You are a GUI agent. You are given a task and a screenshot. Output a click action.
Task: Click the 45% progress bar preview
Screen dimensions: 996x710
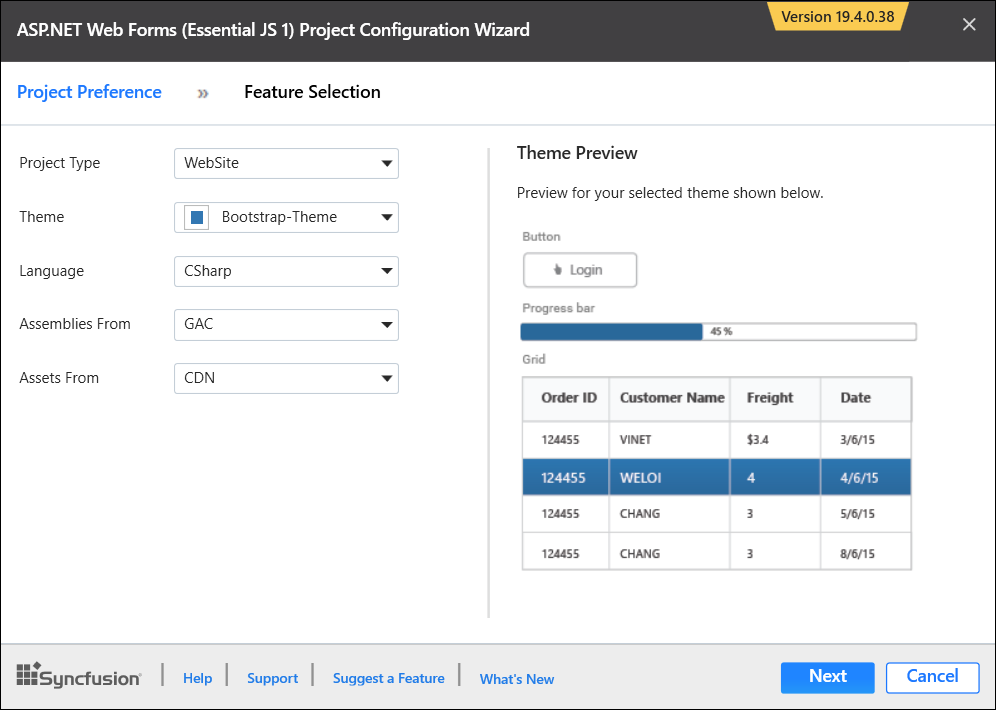pyautogui.click(x=717, y=331)
